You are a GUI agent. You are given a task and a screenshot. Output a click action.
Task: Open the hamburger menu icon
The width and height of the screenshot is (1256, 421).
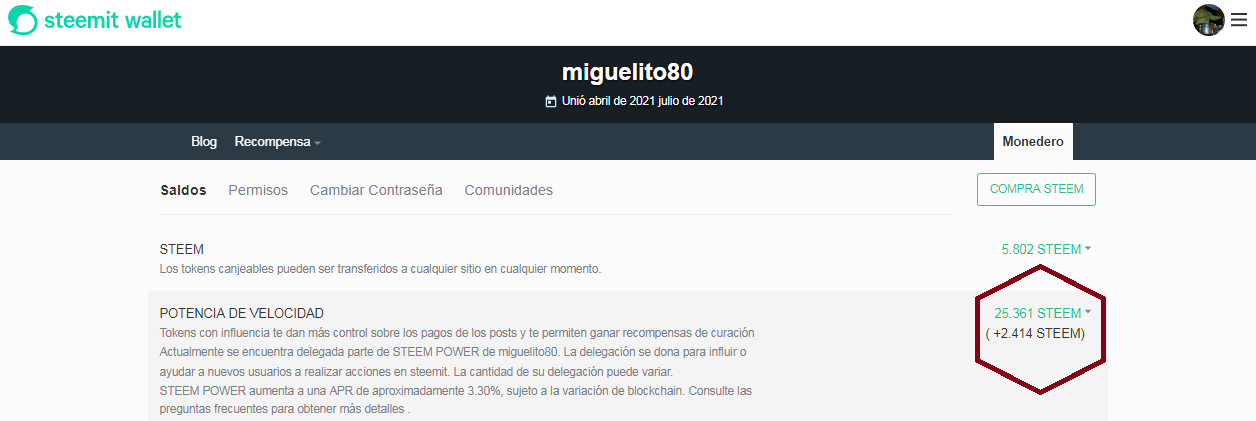point(1239,20)
